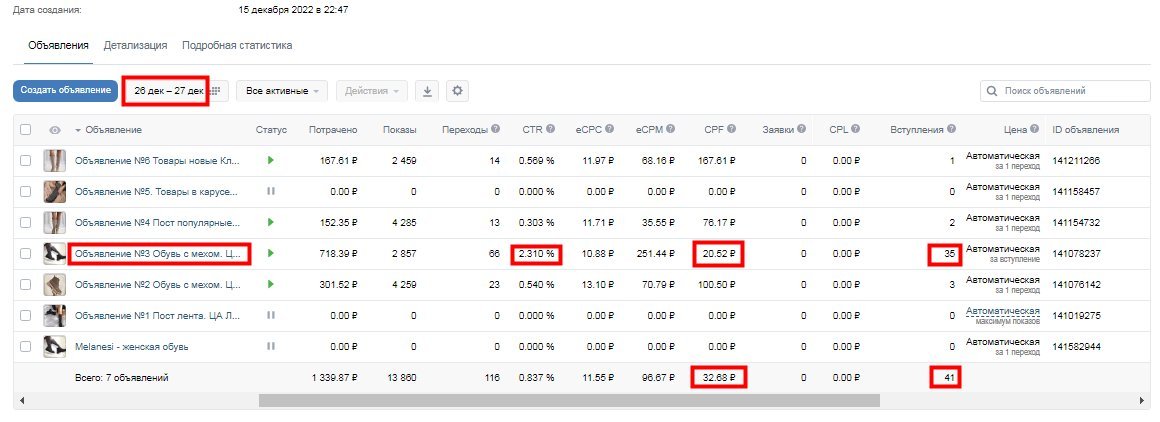
Task: Click right arrow of horizontal scrollbar
Action: 1144,401
